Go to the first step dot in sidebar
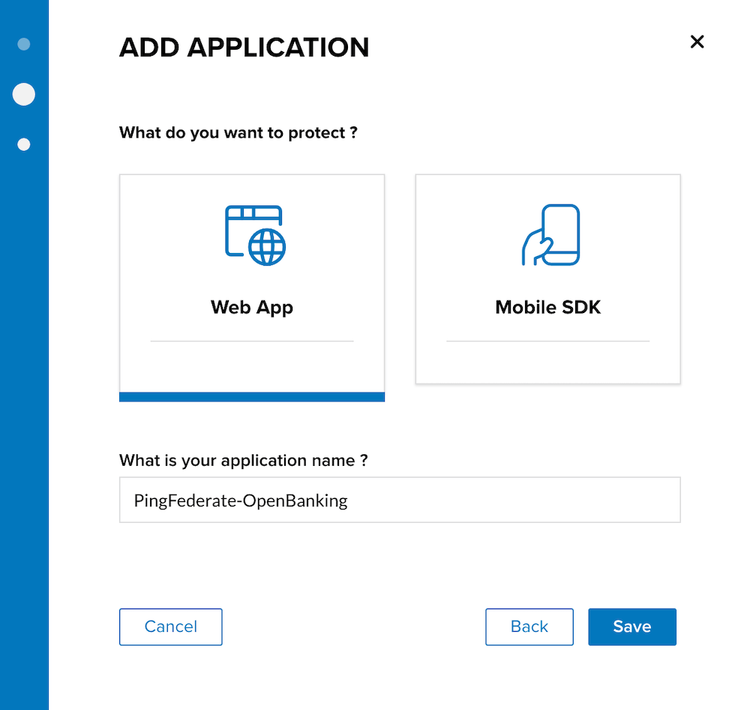 (x=24, y=44)
